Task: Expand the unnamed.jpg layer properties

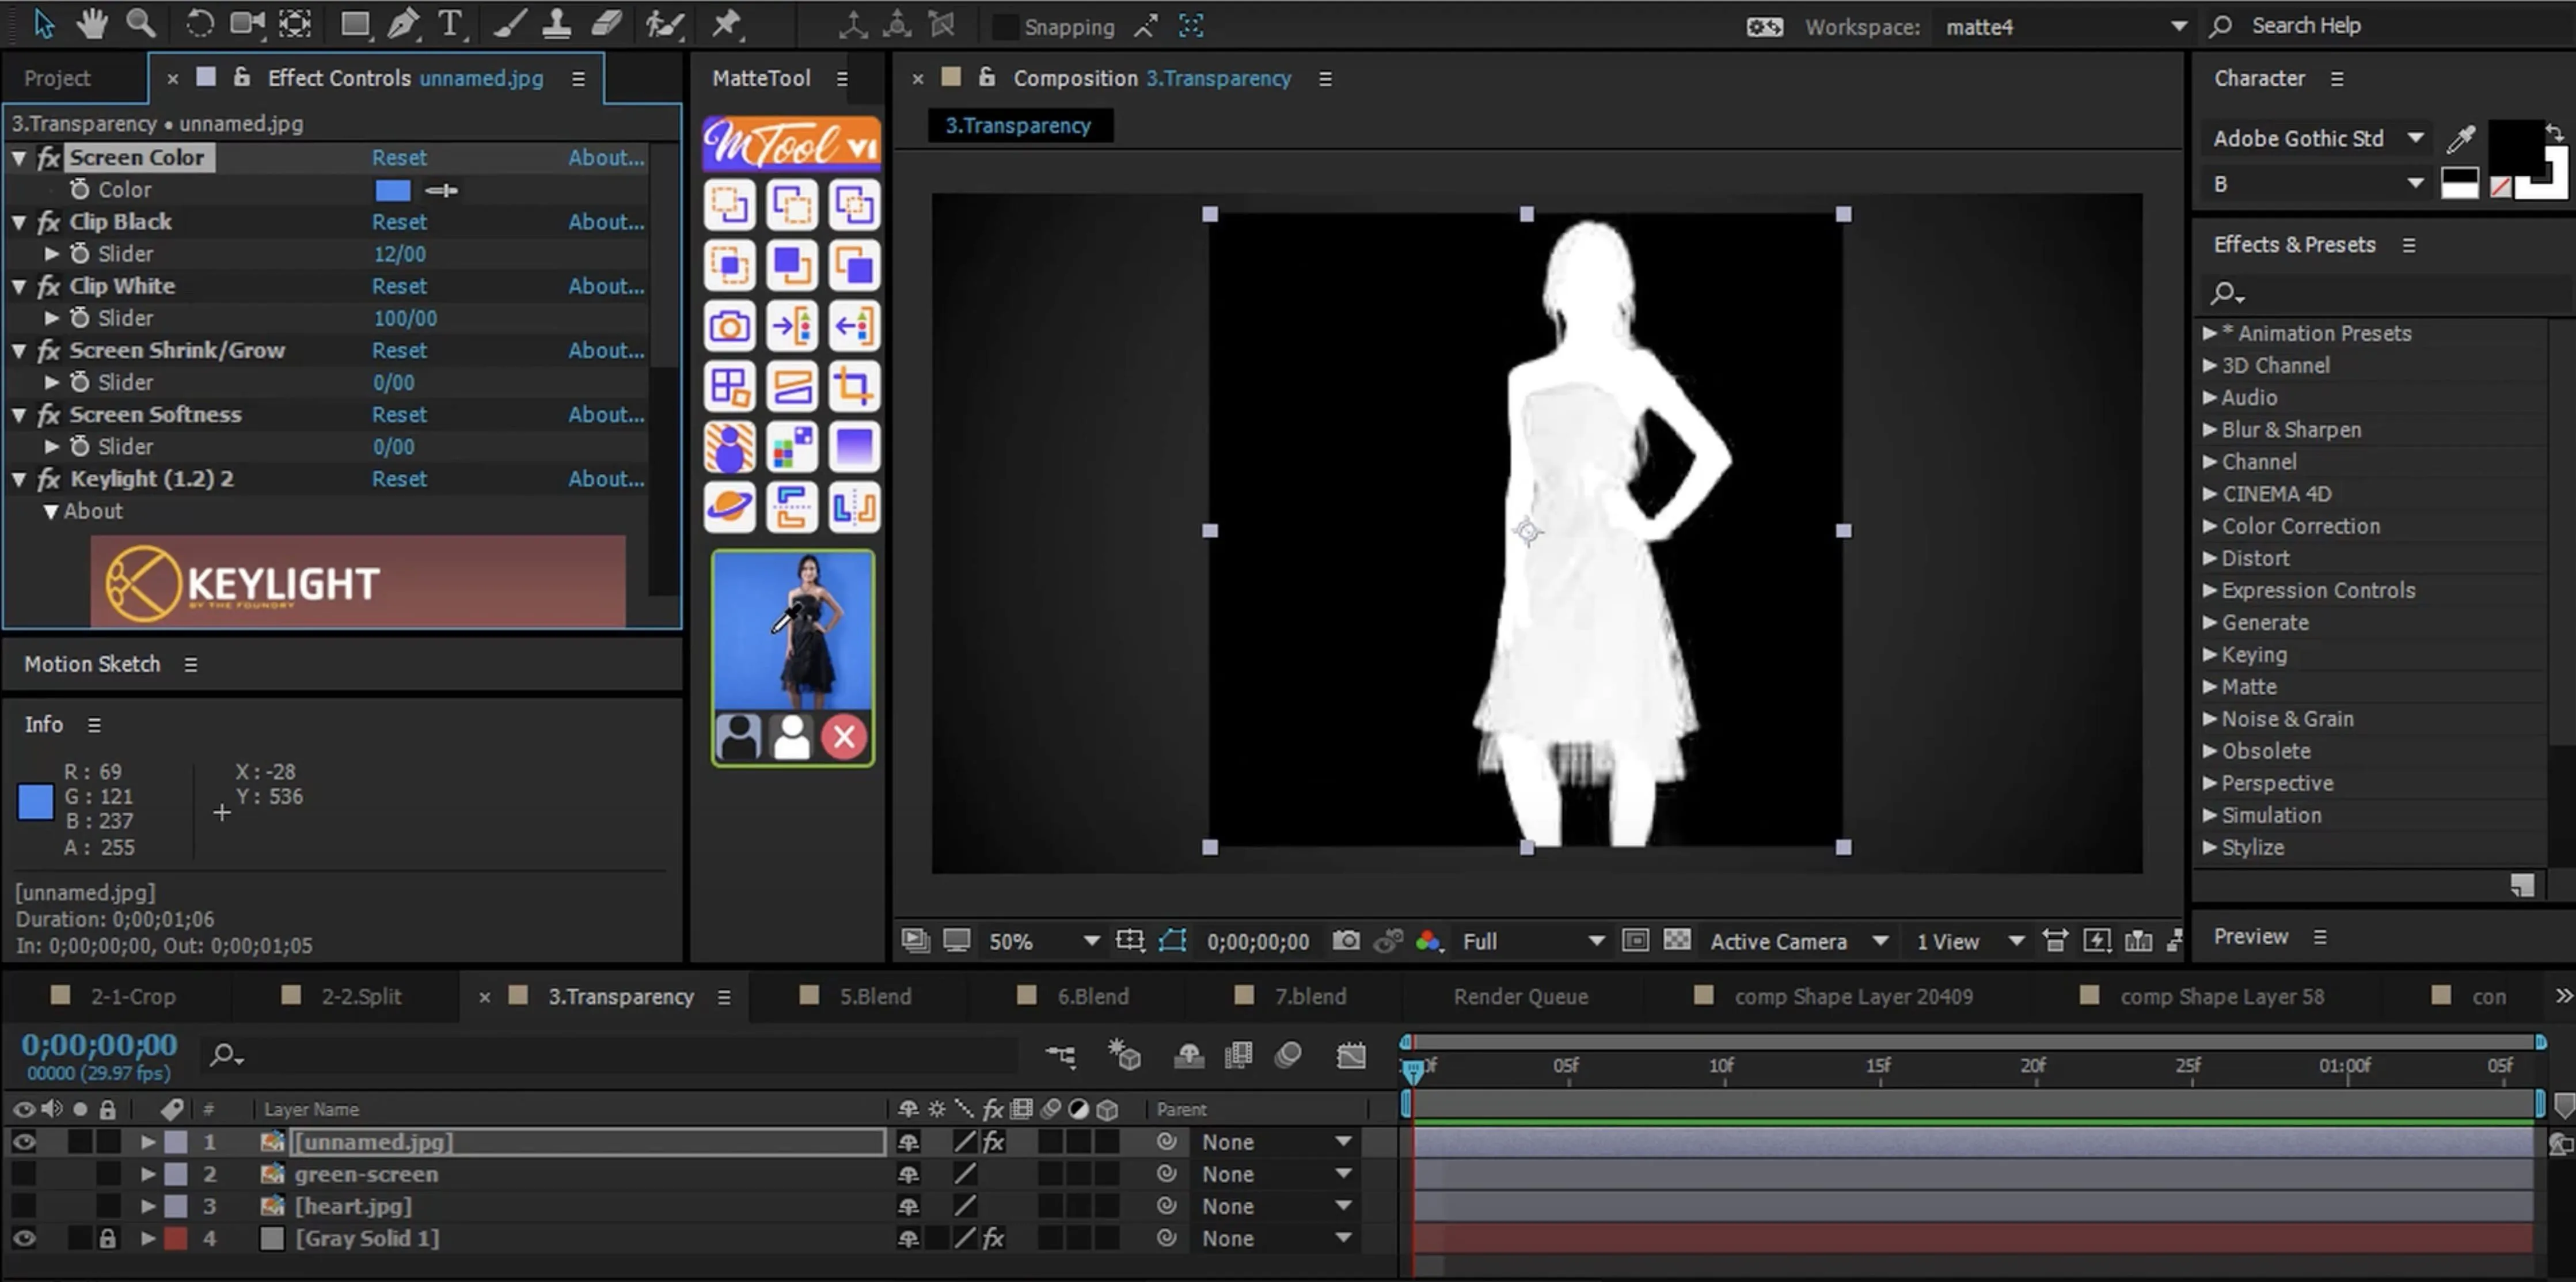Action: (148, 1142)
